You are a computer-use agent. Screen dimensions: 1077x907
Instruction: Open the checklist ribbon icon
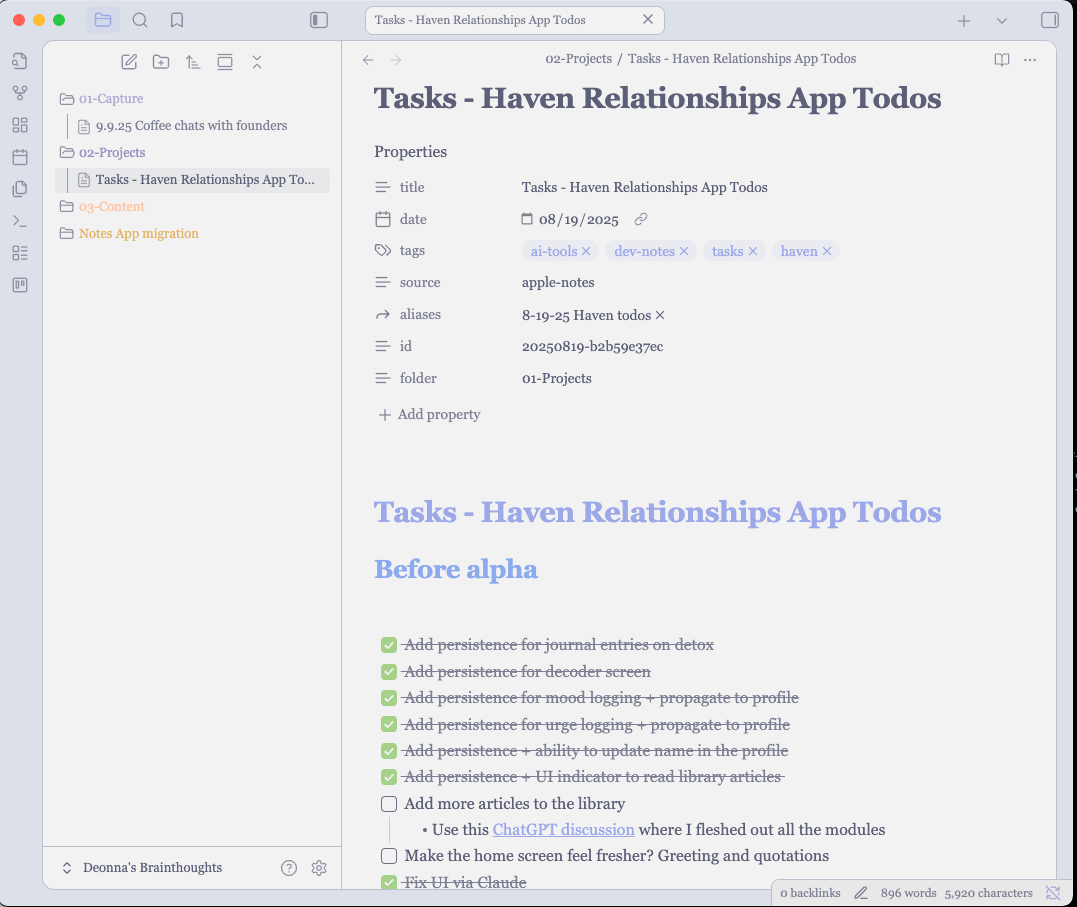click(x=20, y=253)
